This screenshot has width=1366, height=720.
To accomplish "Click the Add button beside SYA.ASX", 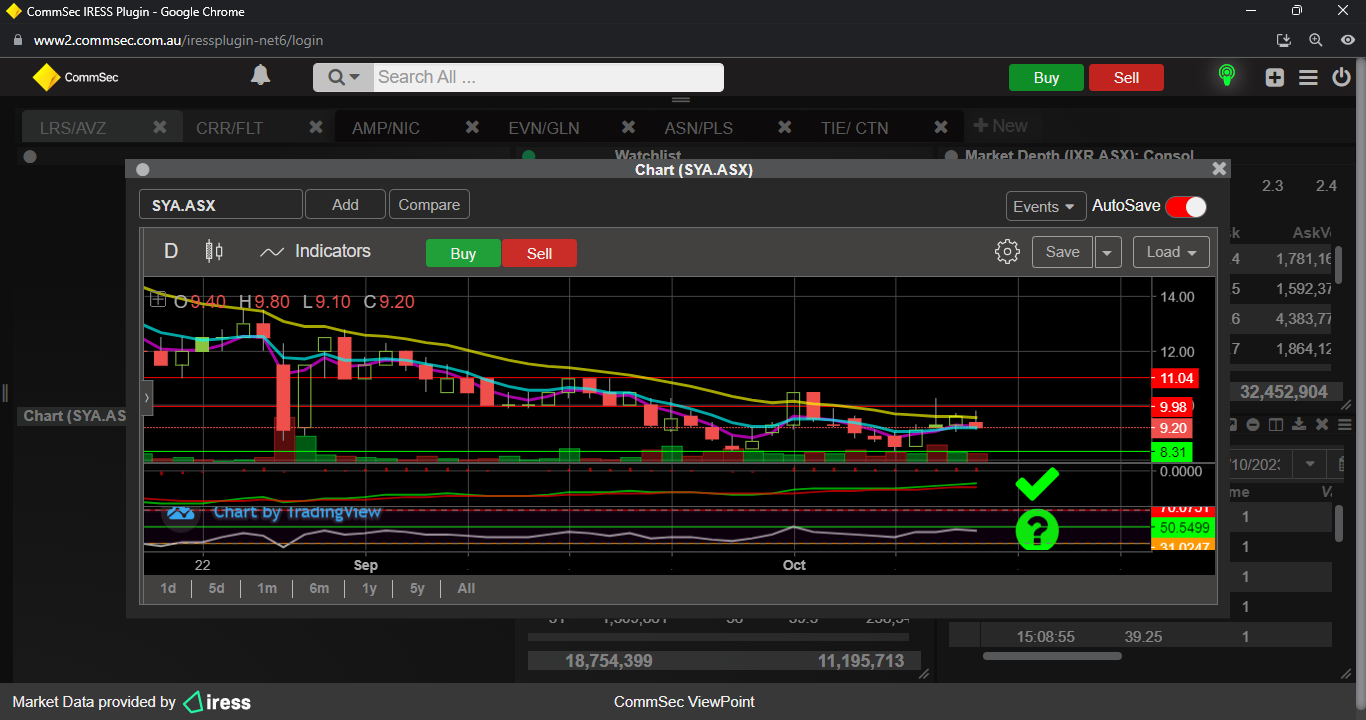I will [x=345, y=204].
